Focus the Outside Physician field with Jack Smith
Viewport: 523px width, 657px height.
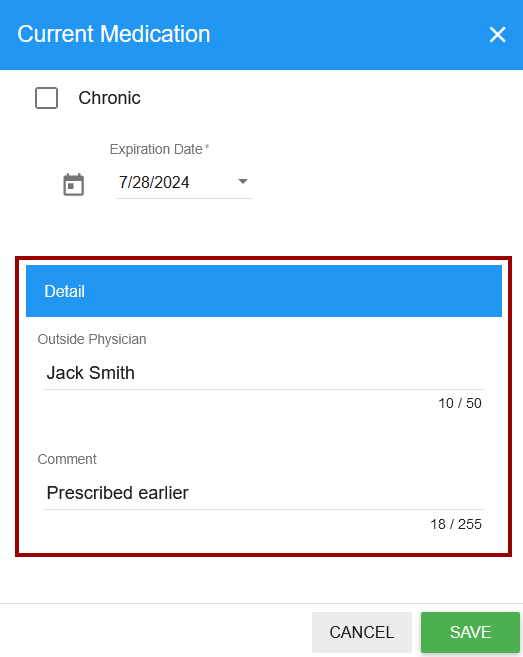[264, 373]
